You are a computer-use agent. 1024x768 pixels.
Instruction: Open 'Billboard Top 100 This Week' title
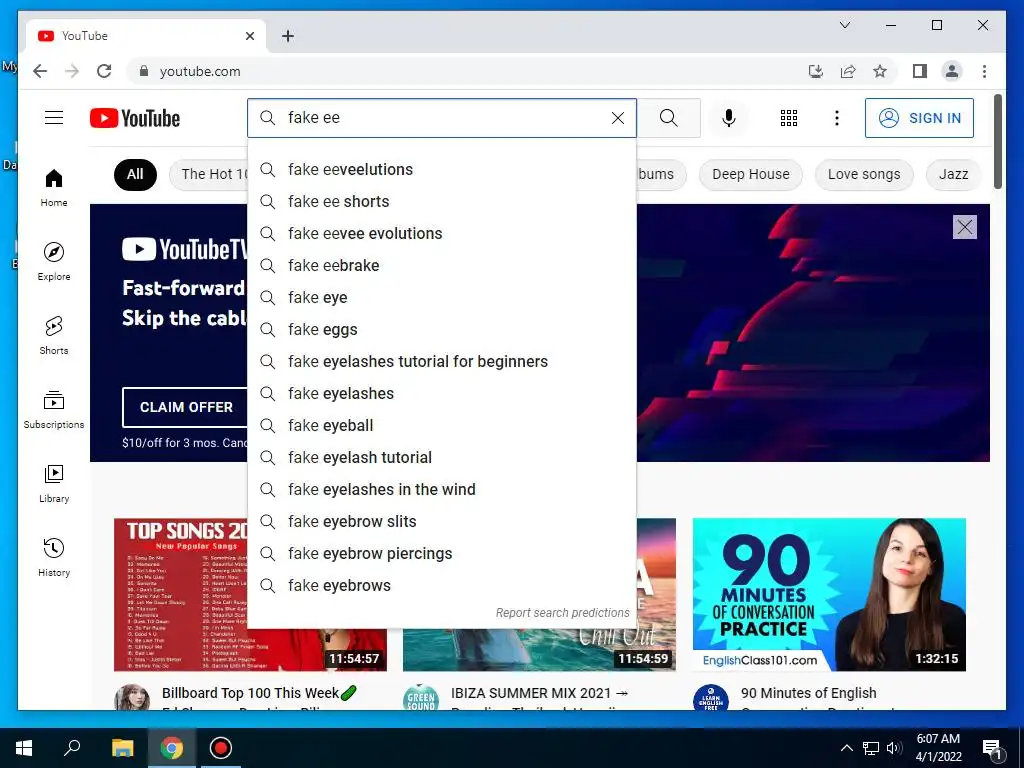260,693
